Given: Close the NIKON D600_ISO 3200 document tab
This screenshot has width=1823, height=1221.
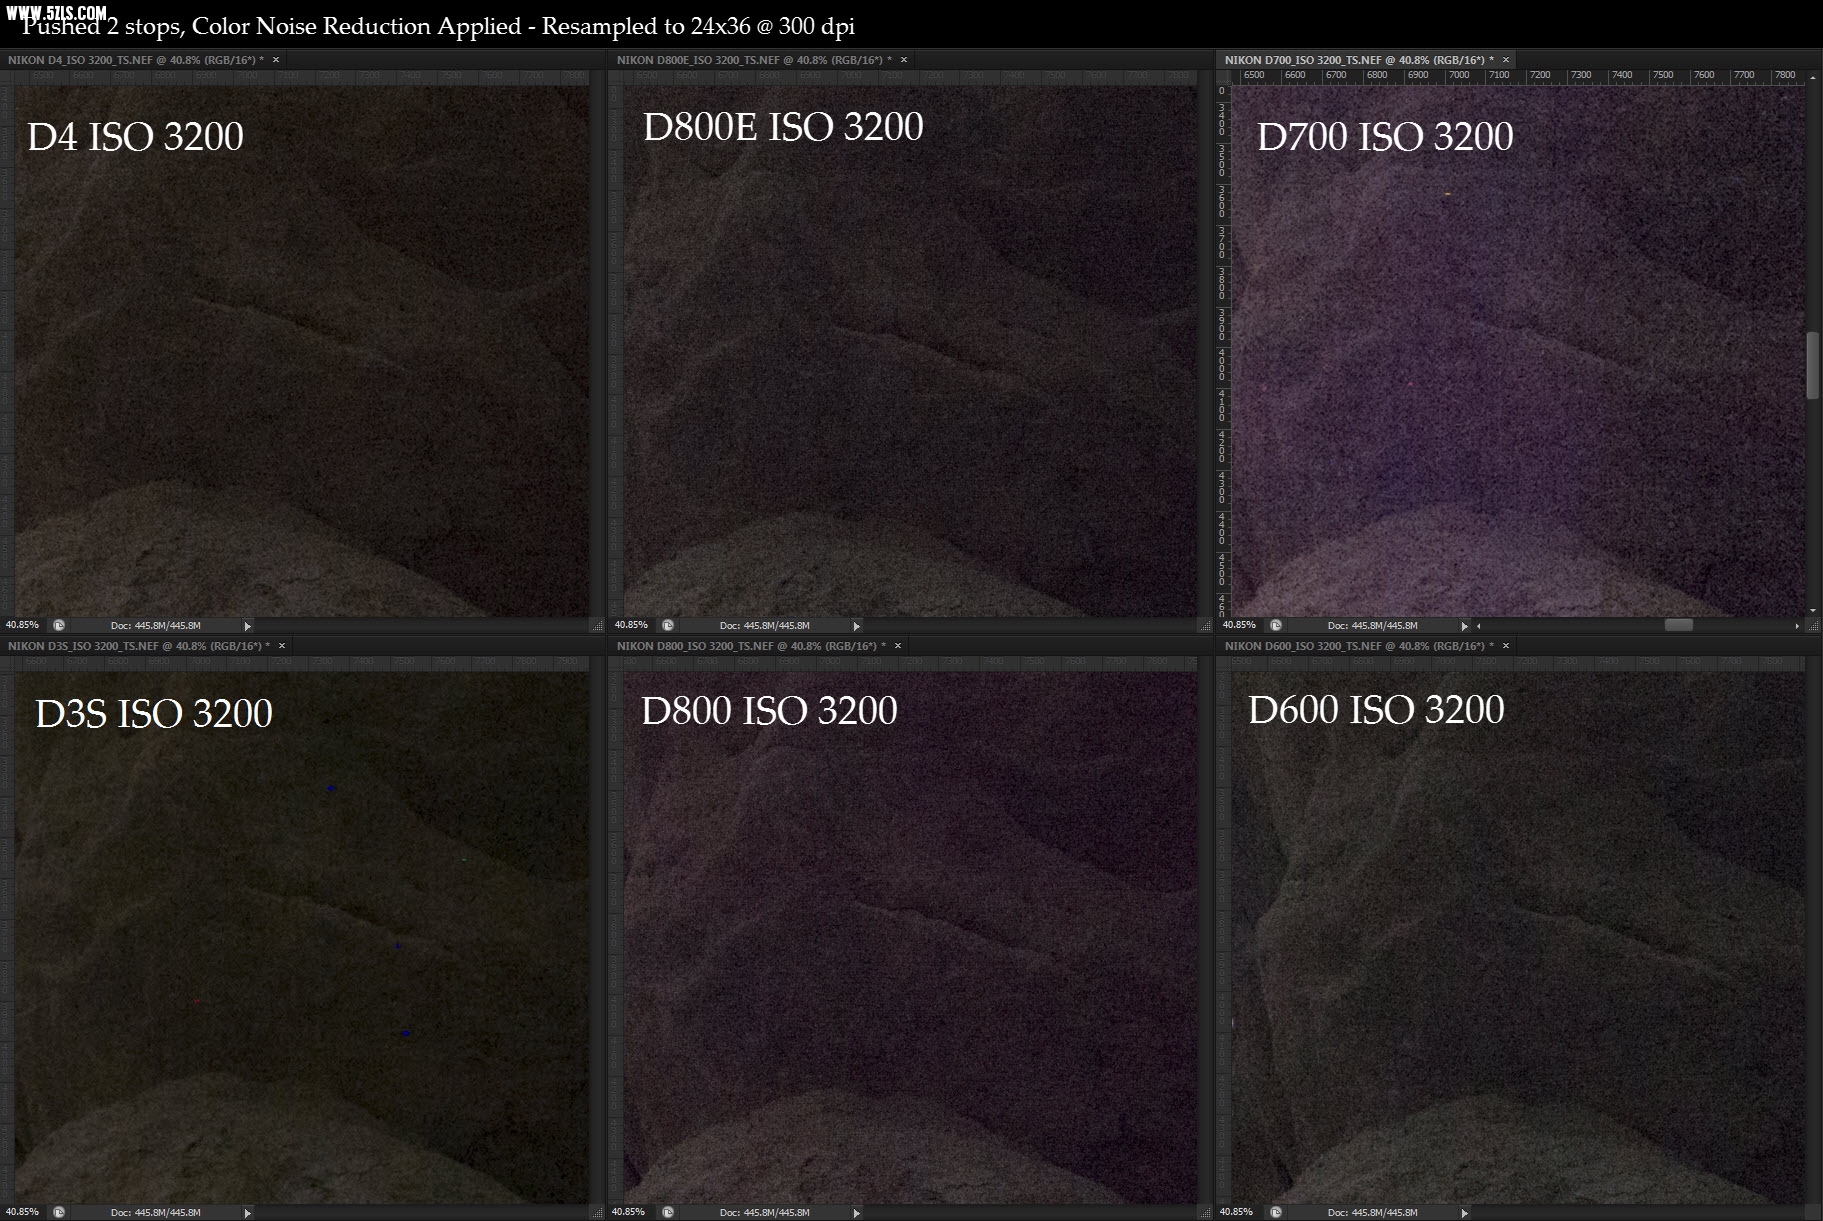Looking at the screenshot, I should coord(1506,646).
